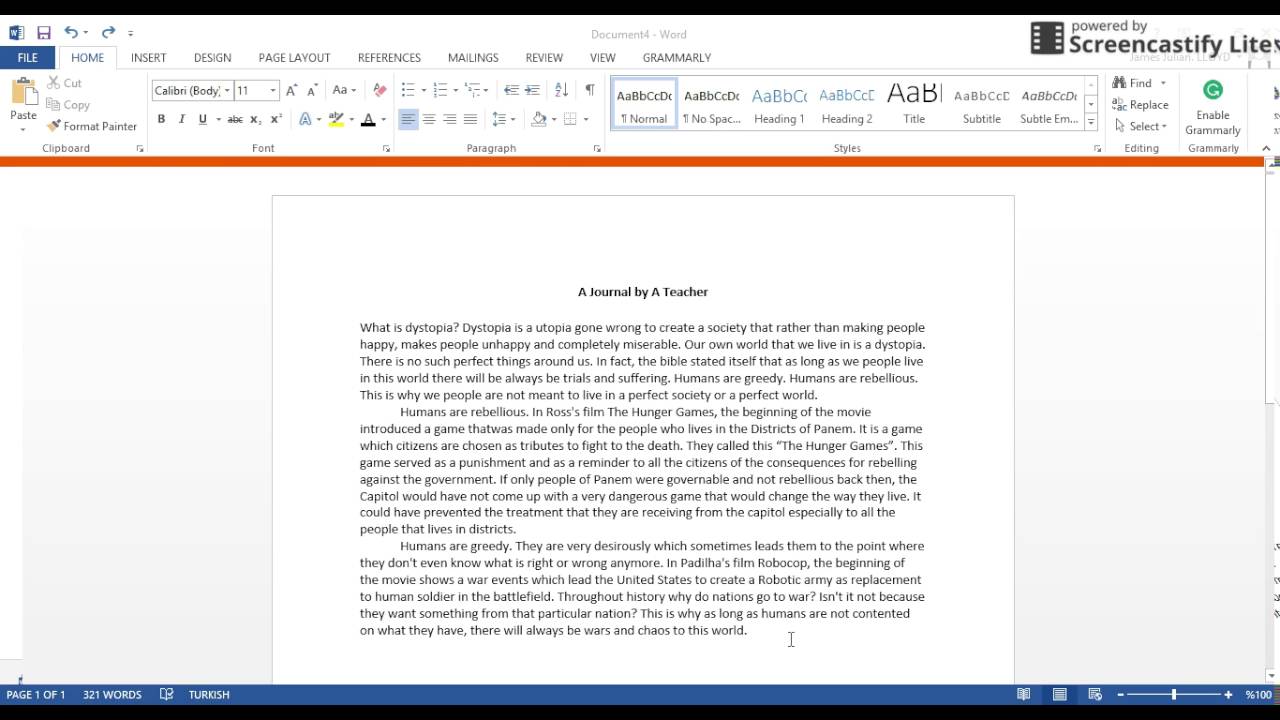
Task: Click the Replace command
Action: [1140, 105]
